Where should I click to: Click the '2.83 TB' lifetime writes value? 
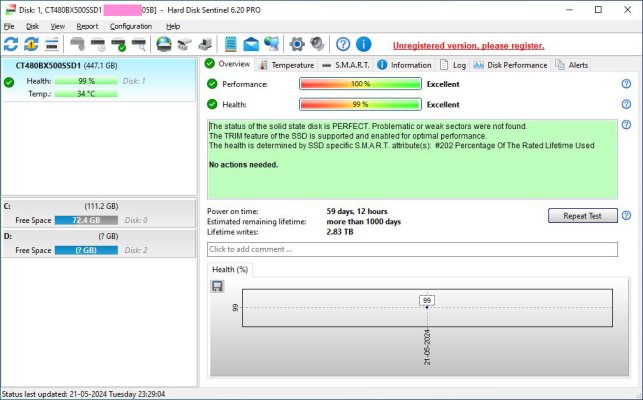click(340, 232)
